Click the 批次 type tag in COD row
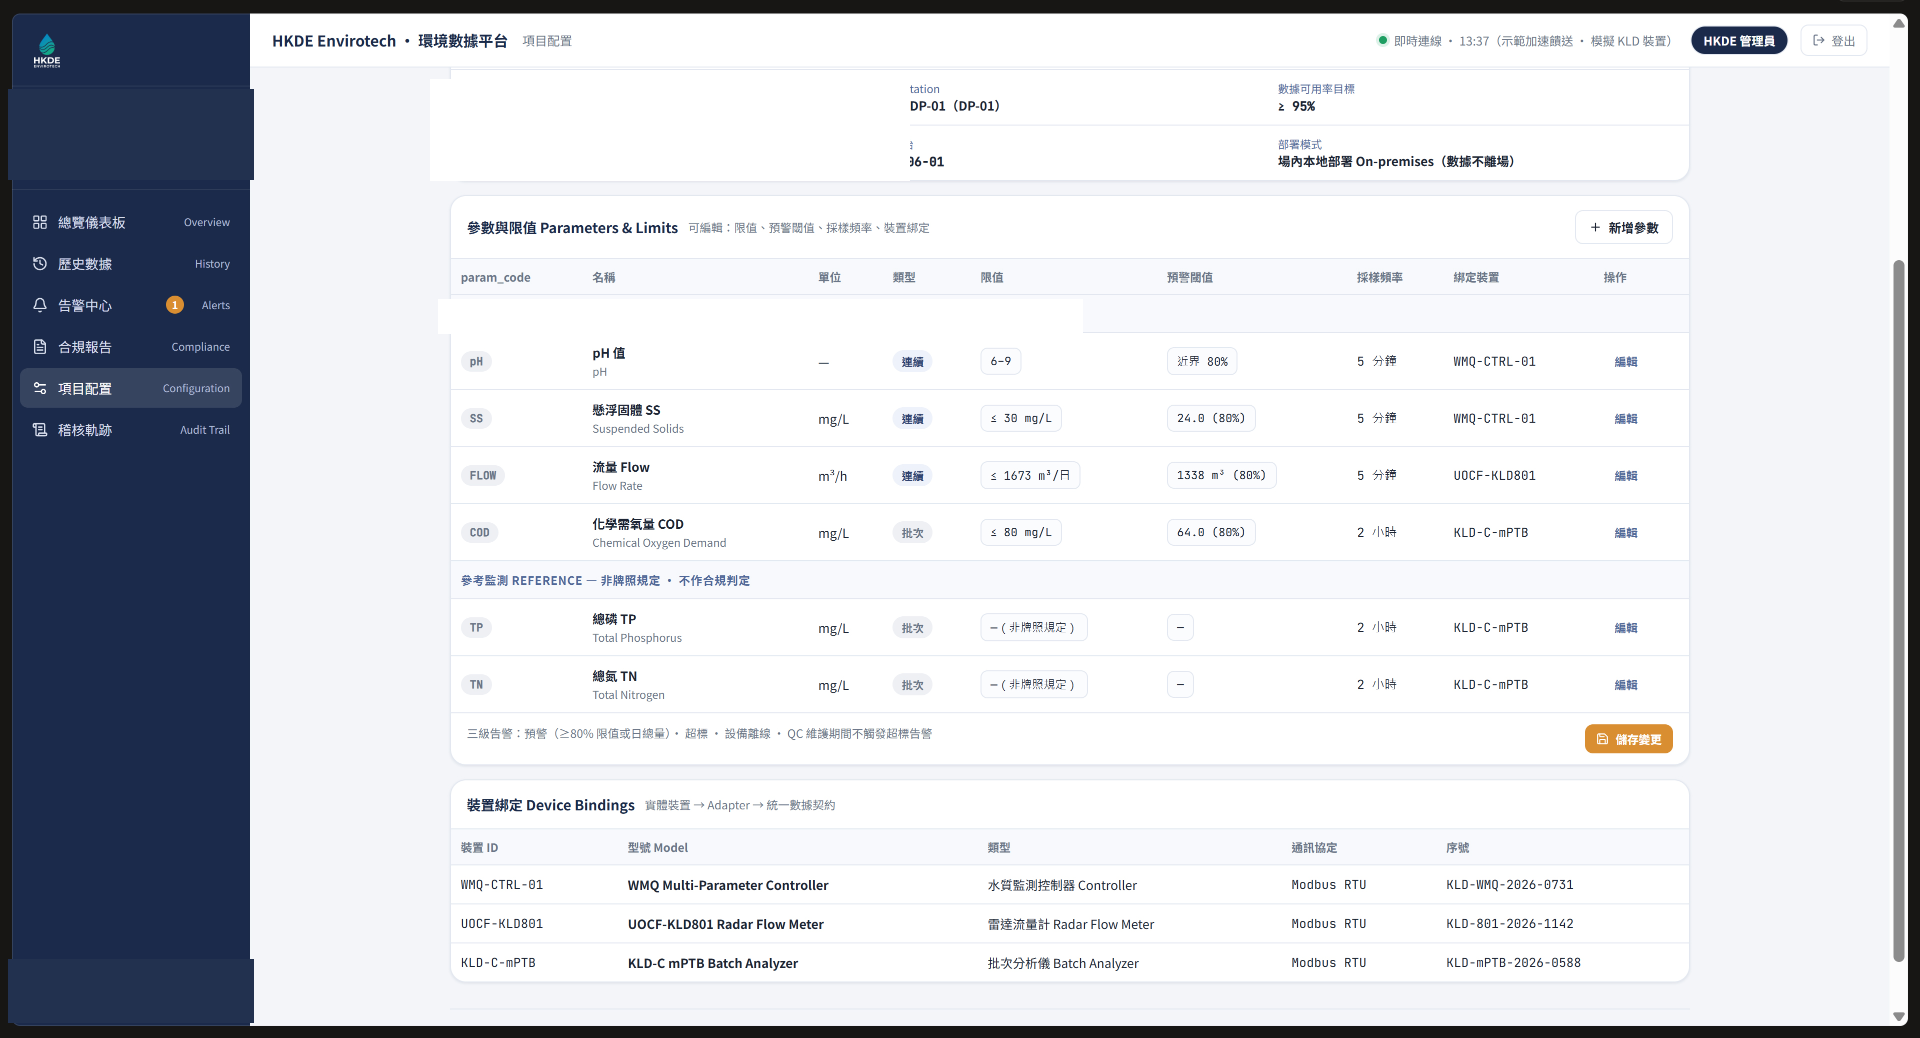This screenshot has height=1038, width=1920. (912, 533)
